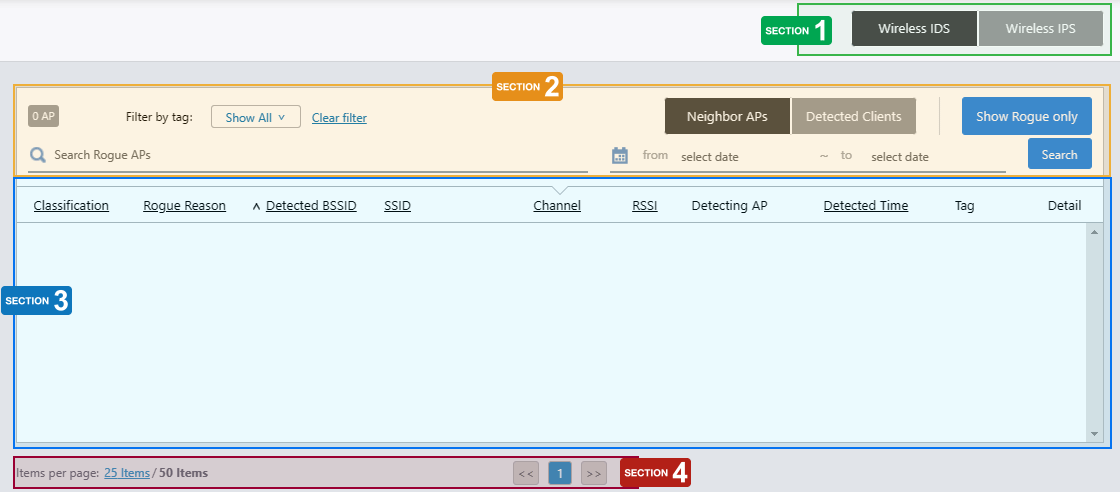The width and height of the screenshot is (1120, 492).
Task: Go to next page with >> button
Action: [594, 473]
